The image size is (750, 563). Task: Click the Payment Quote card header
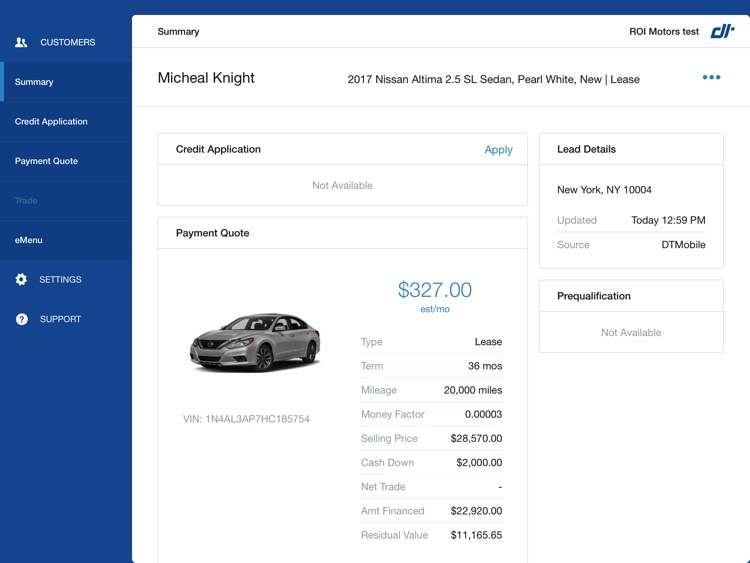click(342, 233)
